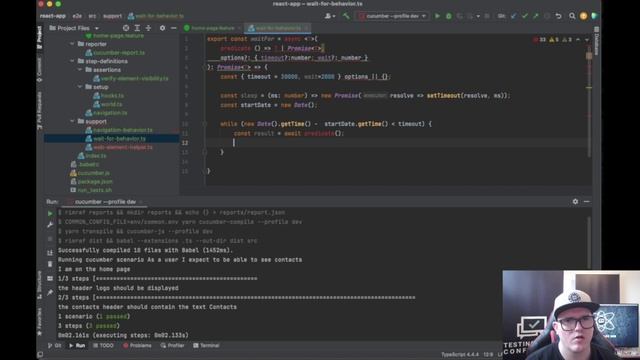Open the Terminal tool window tab
Viewport: 640px width, 360px height.
206,346
